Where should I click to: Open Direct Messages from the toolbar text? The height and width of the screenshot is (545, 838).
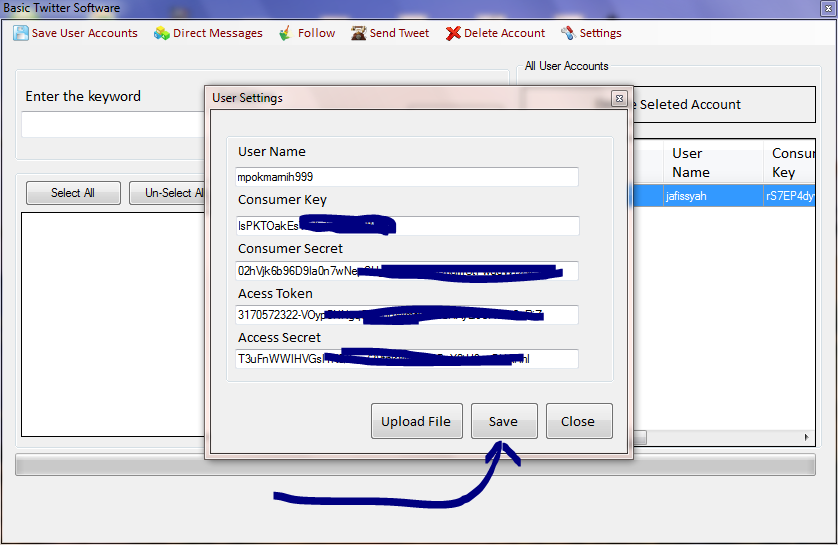pyautogui.click(x=218, y=33)
